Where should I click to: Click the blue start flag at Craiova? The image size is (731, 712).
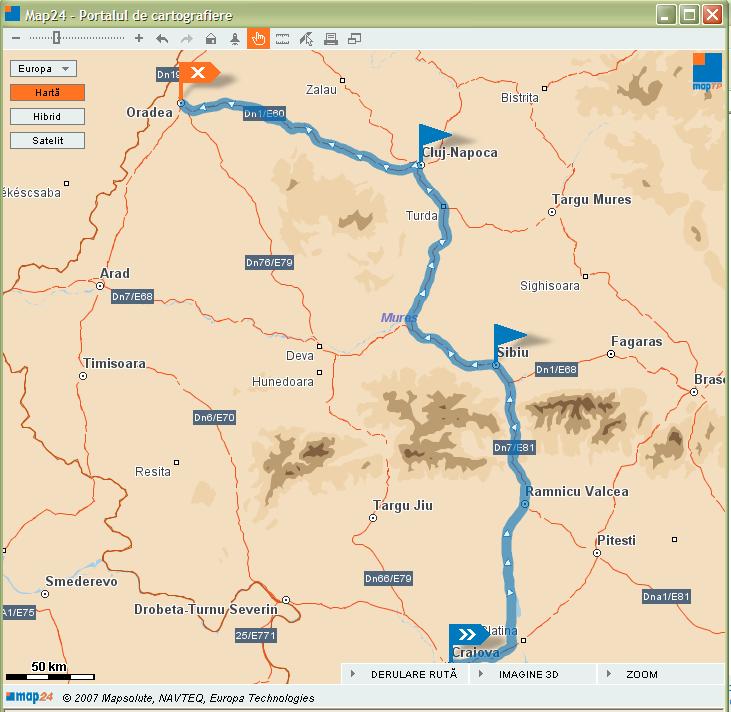tap(468, 634)
